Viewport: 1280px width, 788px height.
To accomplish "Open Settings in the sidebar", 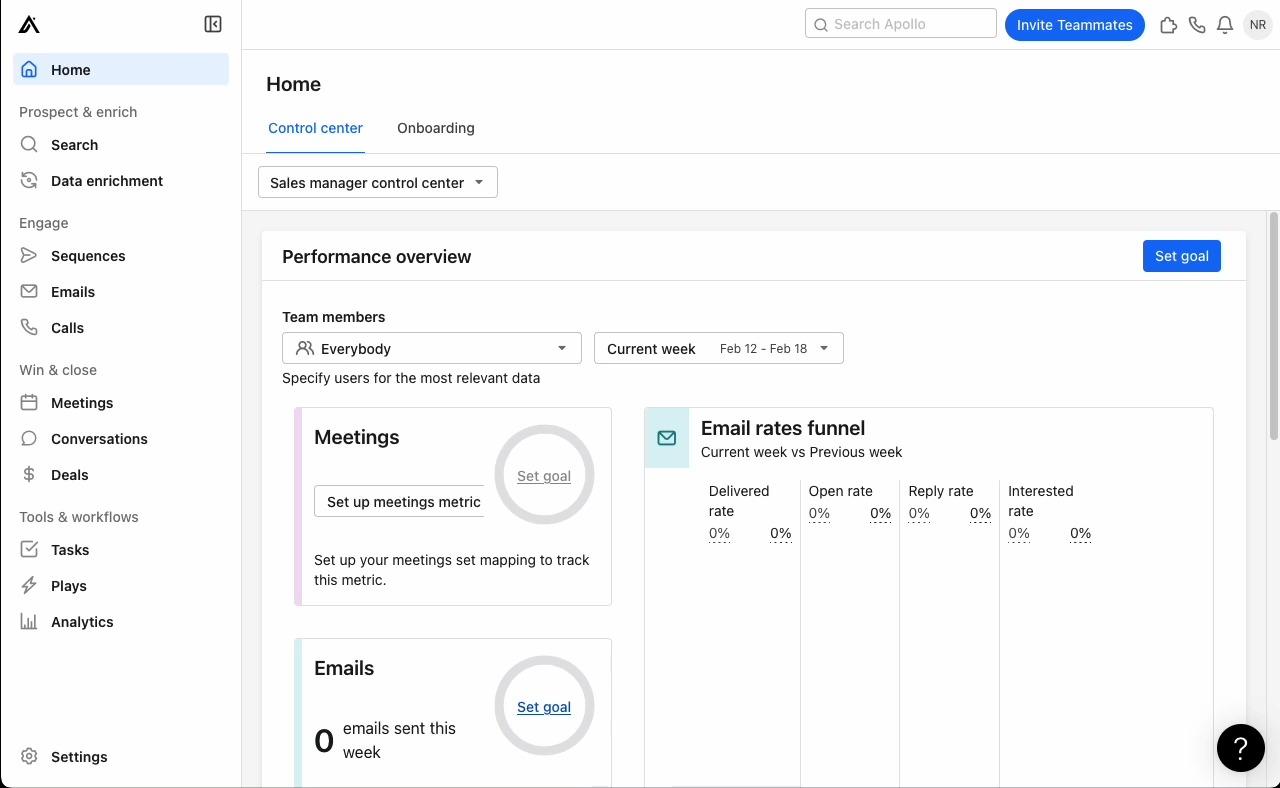I will (121, 756).
